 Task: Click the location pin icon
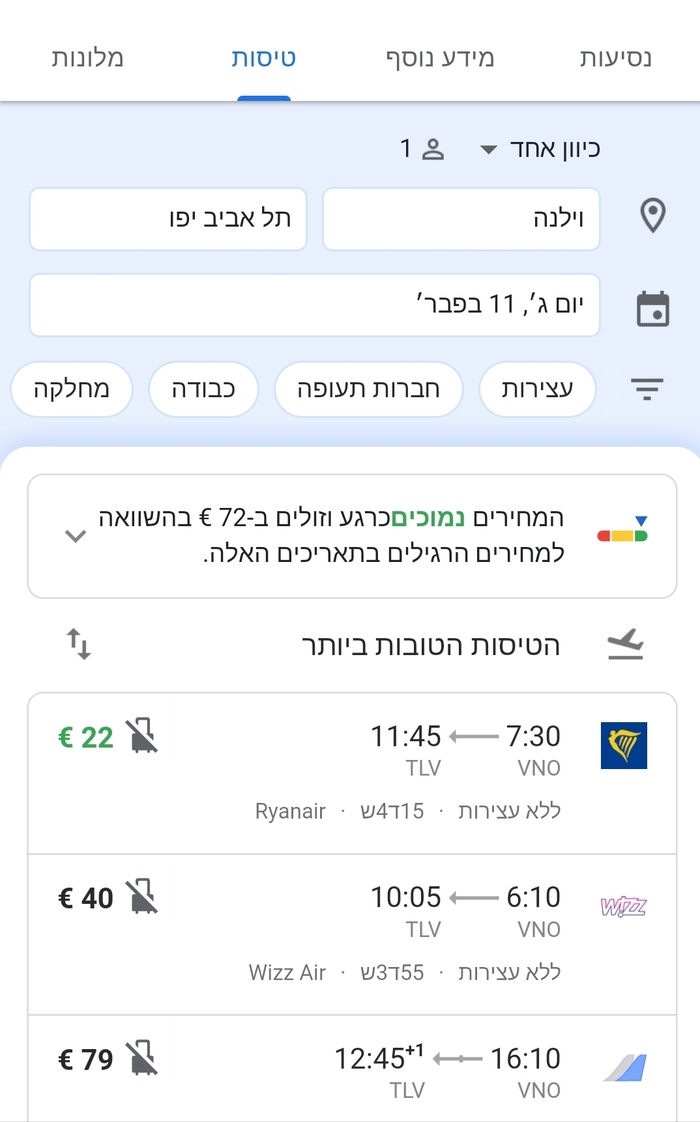(652, 217)
